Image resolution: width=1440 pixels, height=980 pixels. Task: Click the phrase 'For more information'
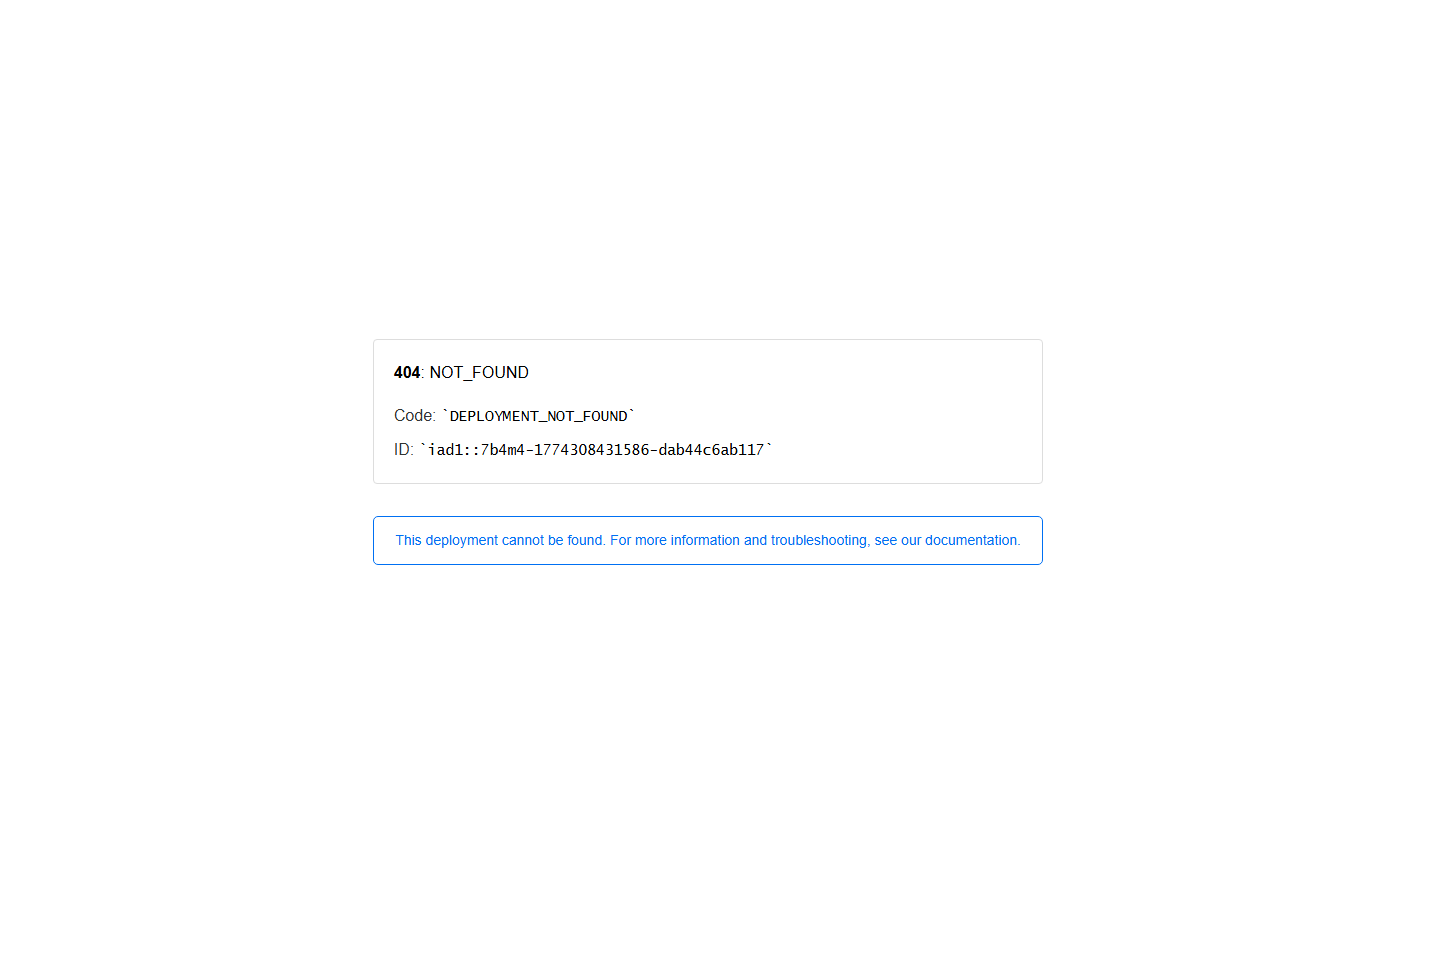675,540
